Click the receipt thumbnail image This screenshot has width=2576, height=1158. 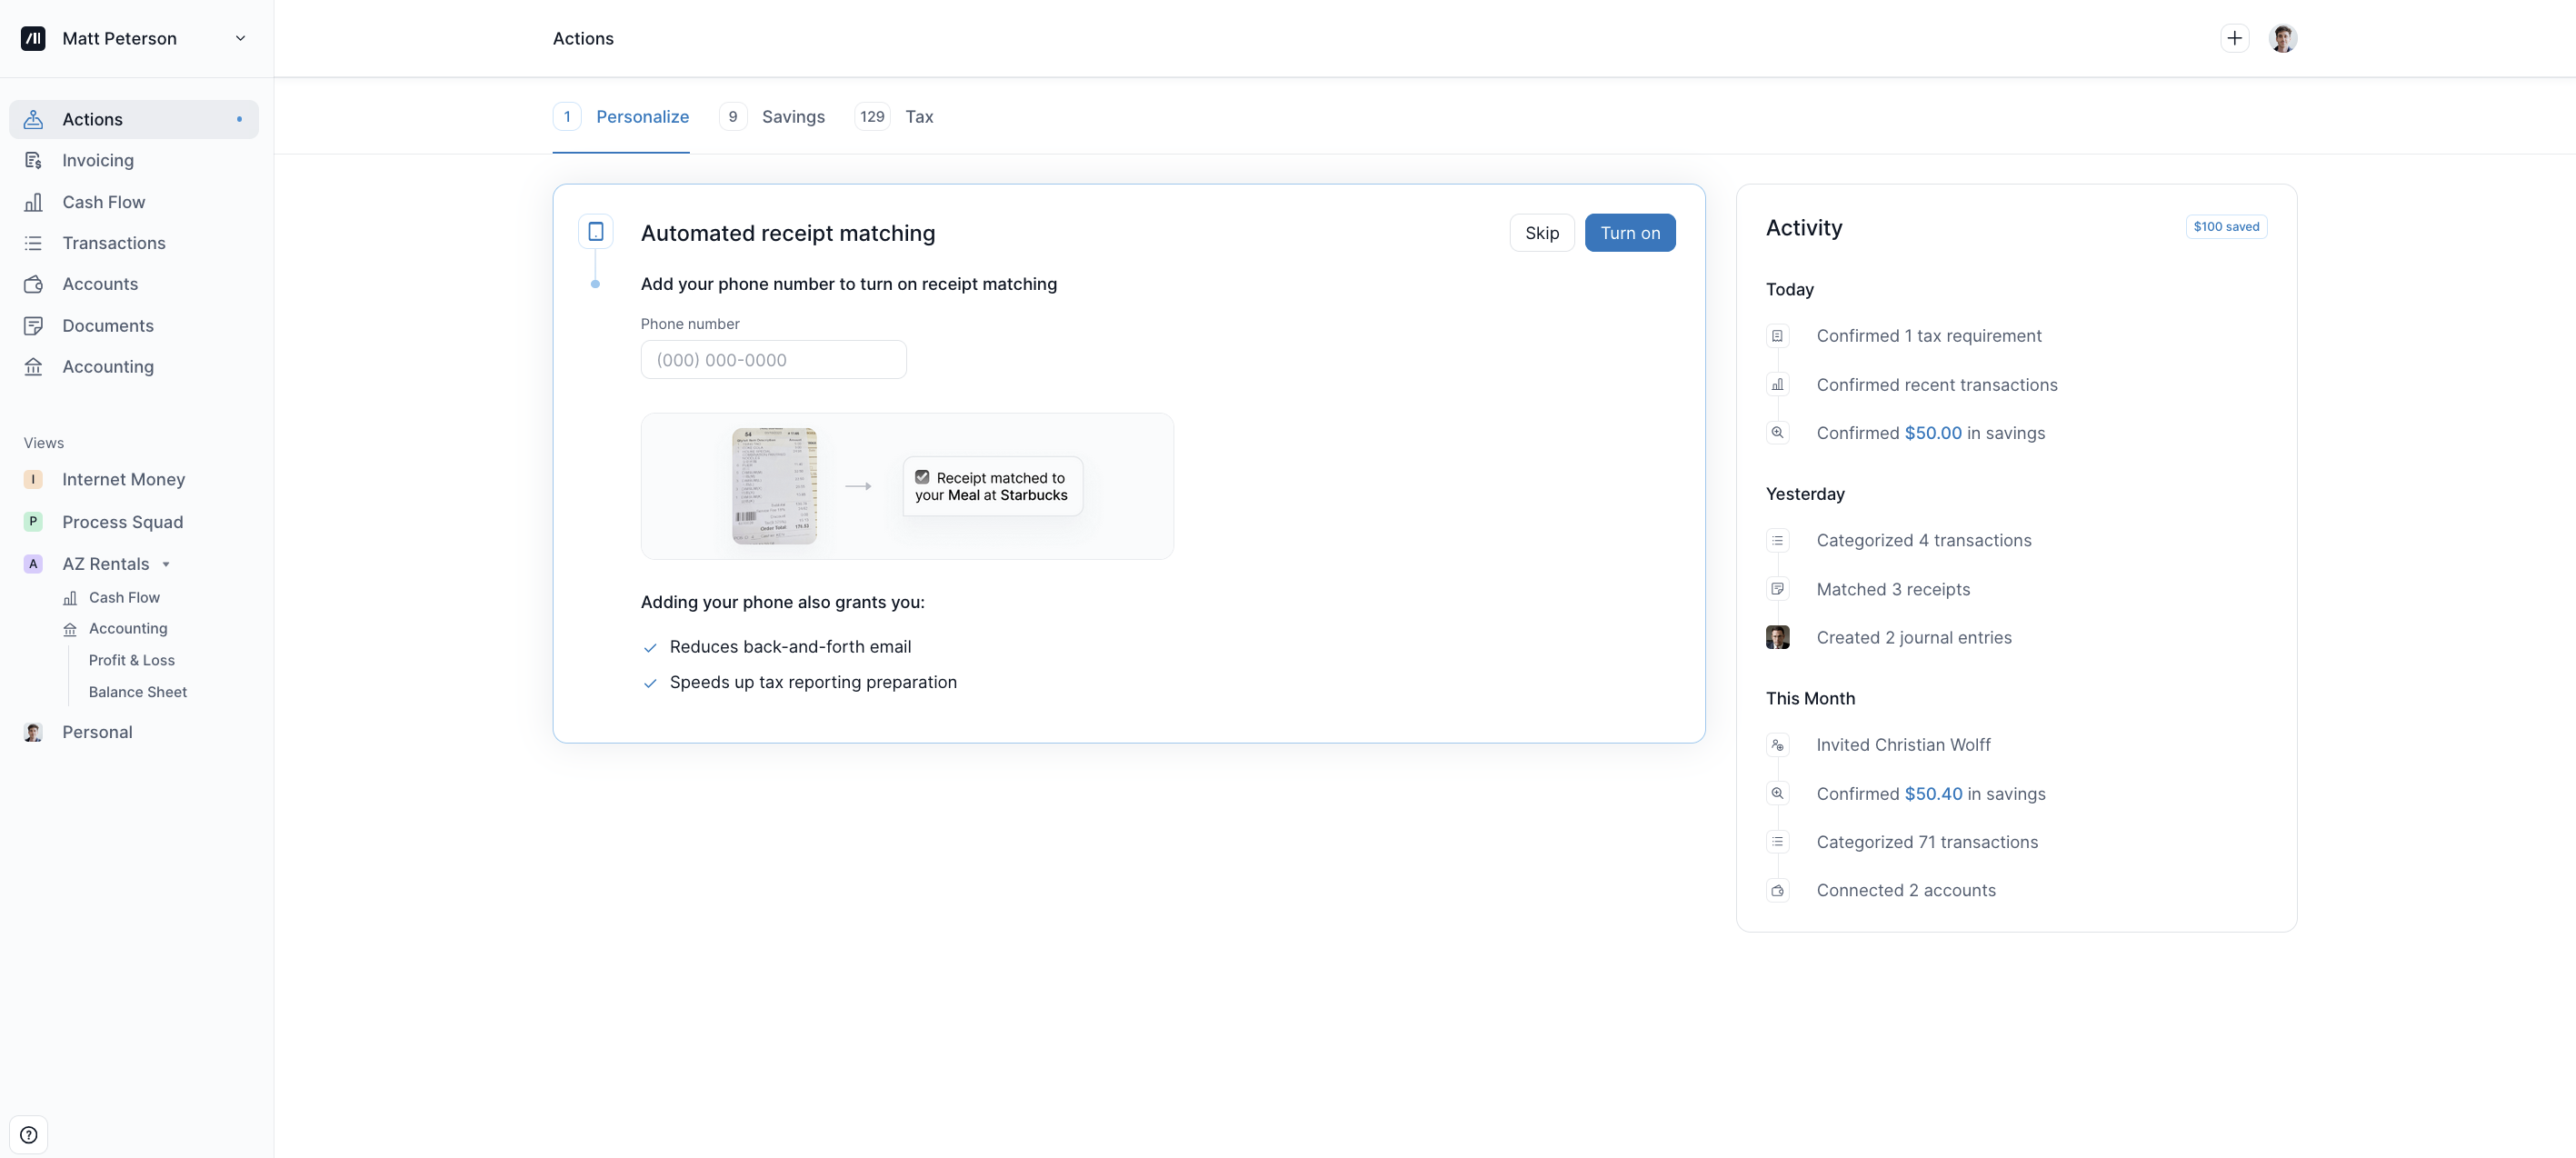774,486
